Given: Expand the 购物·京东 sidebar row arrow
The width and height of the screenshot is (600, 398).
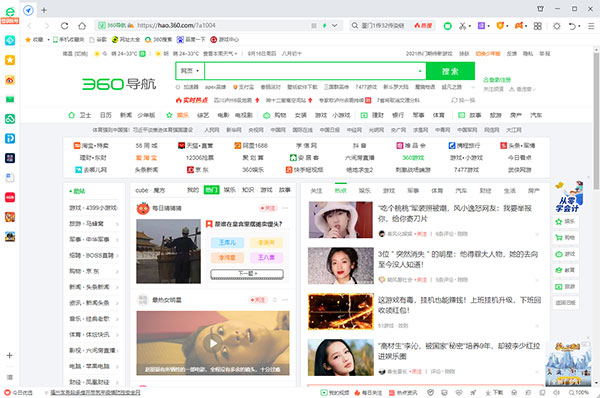Looking at the screenshot, I should tap(117, 272).
